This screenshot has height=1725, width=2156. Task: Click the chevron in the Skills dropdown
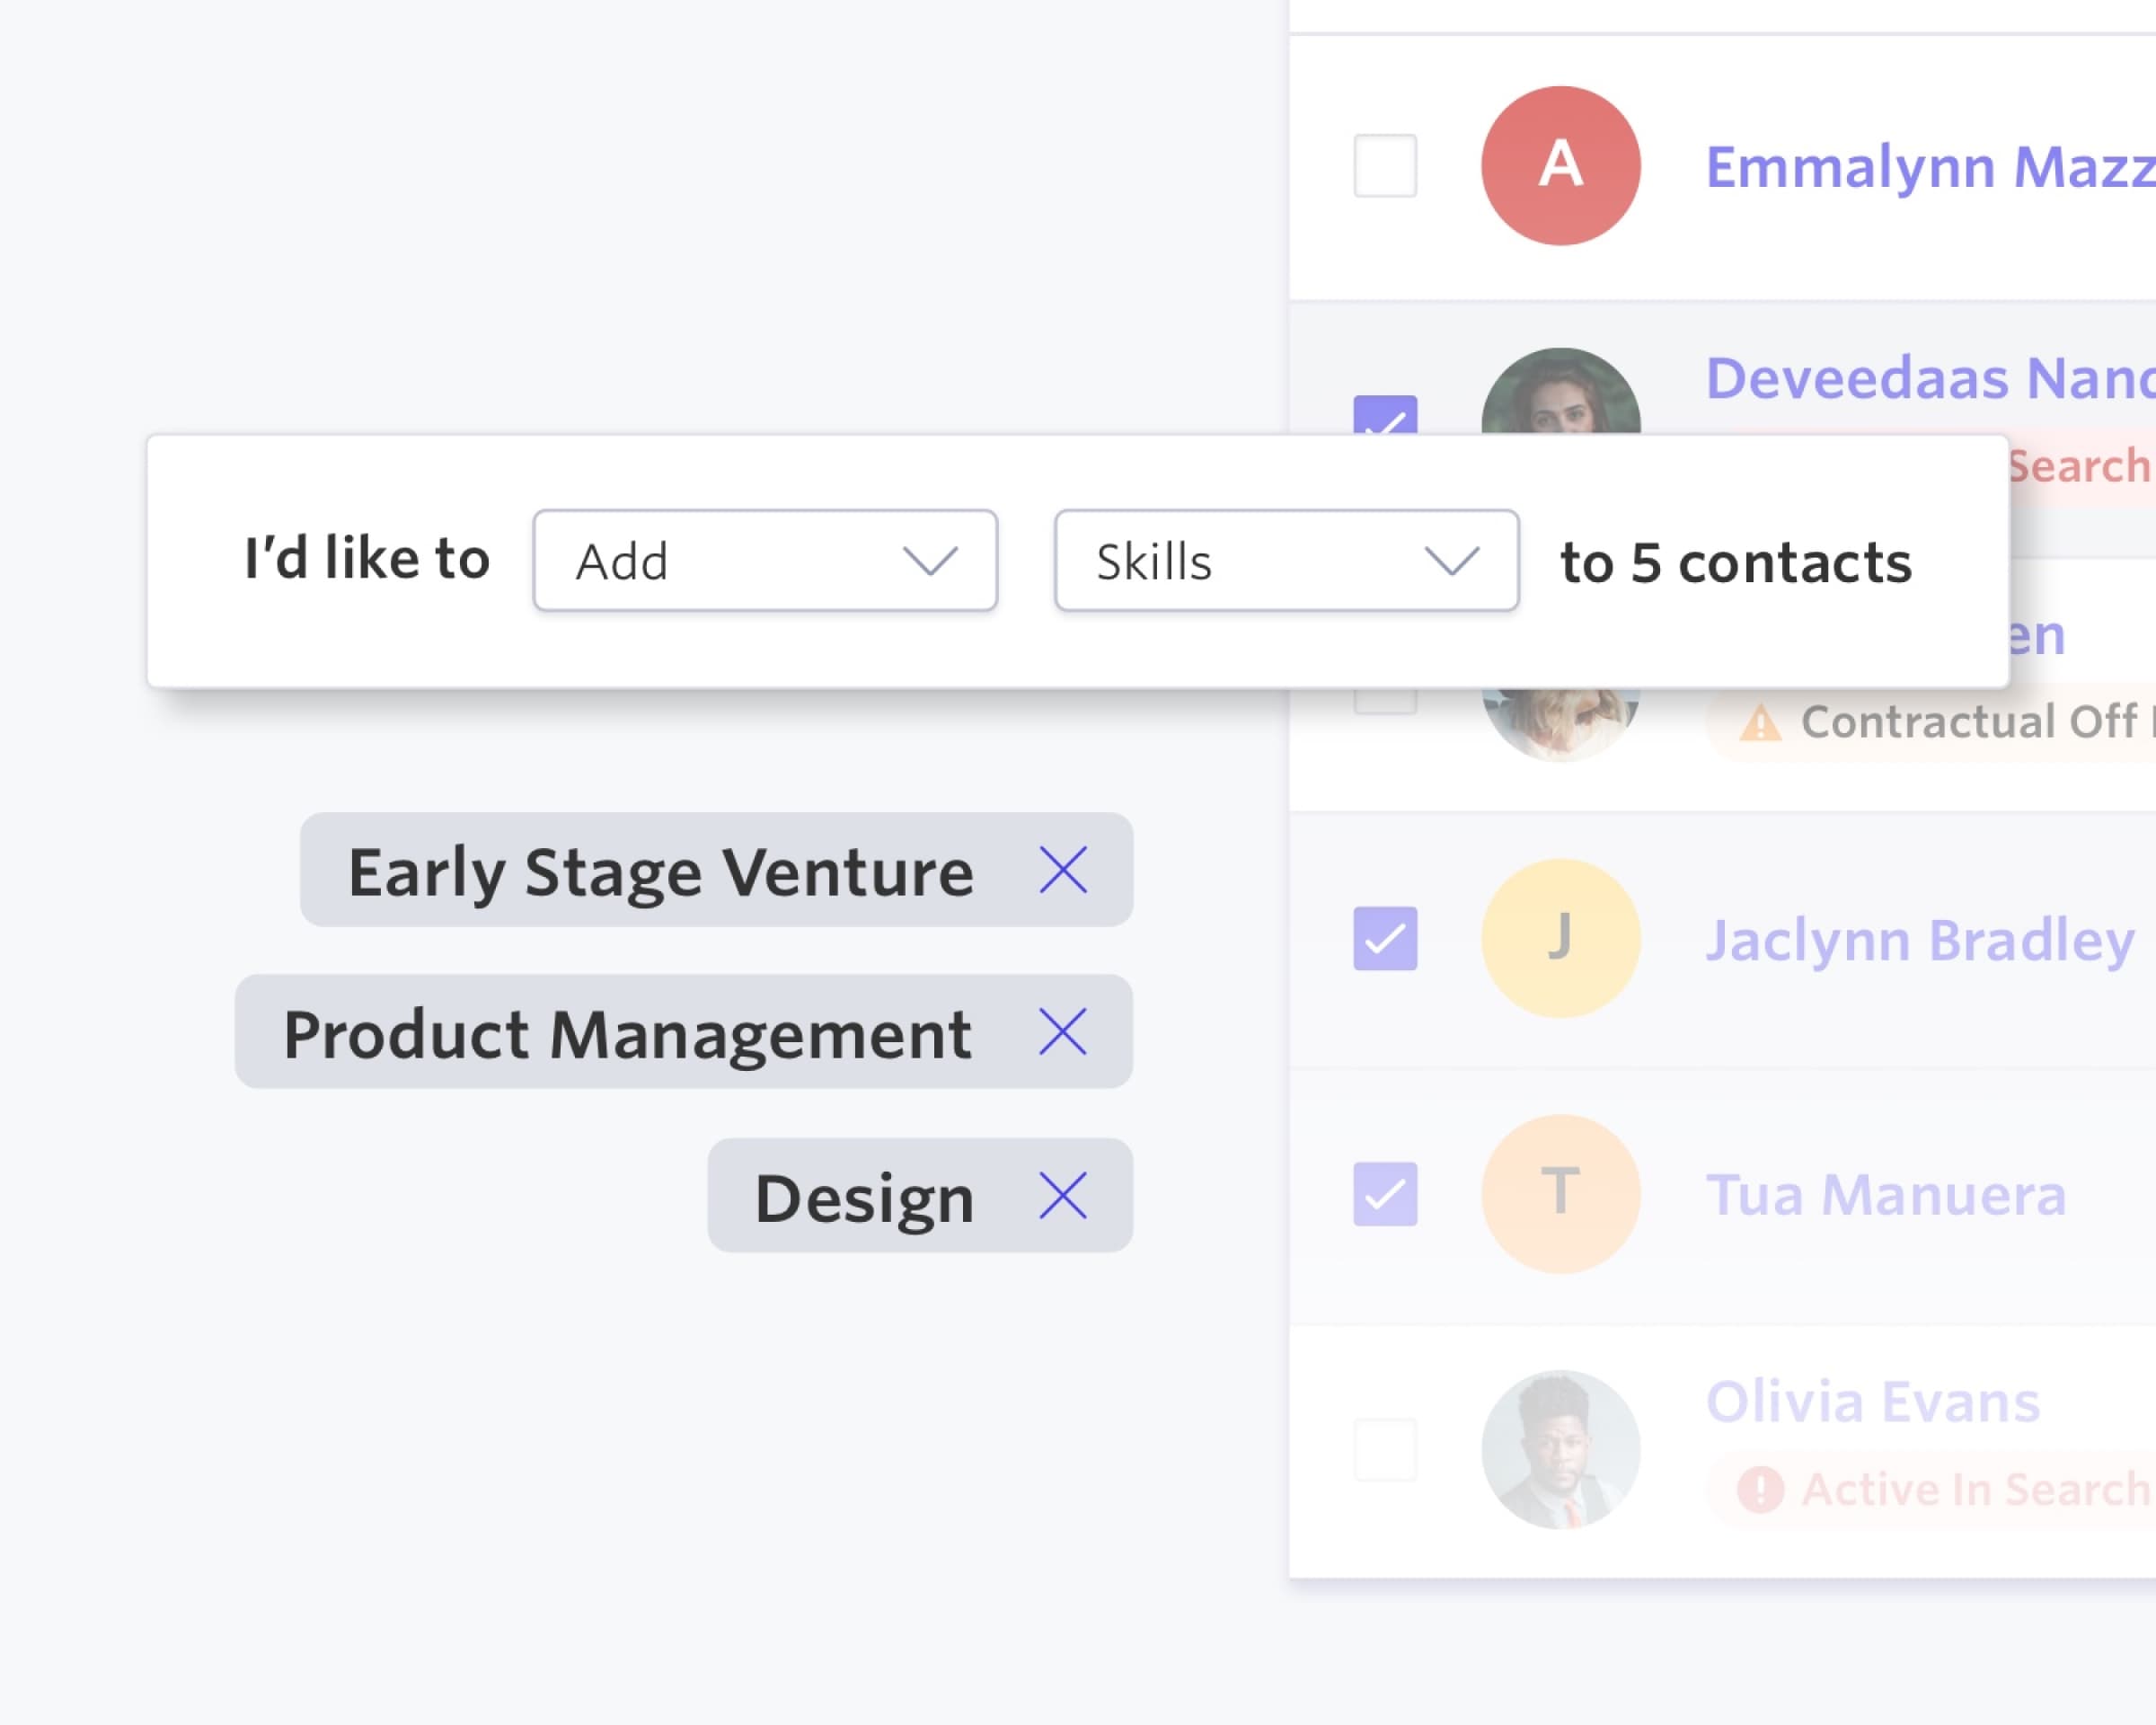pyautogui.click(x=1451, y=561)
